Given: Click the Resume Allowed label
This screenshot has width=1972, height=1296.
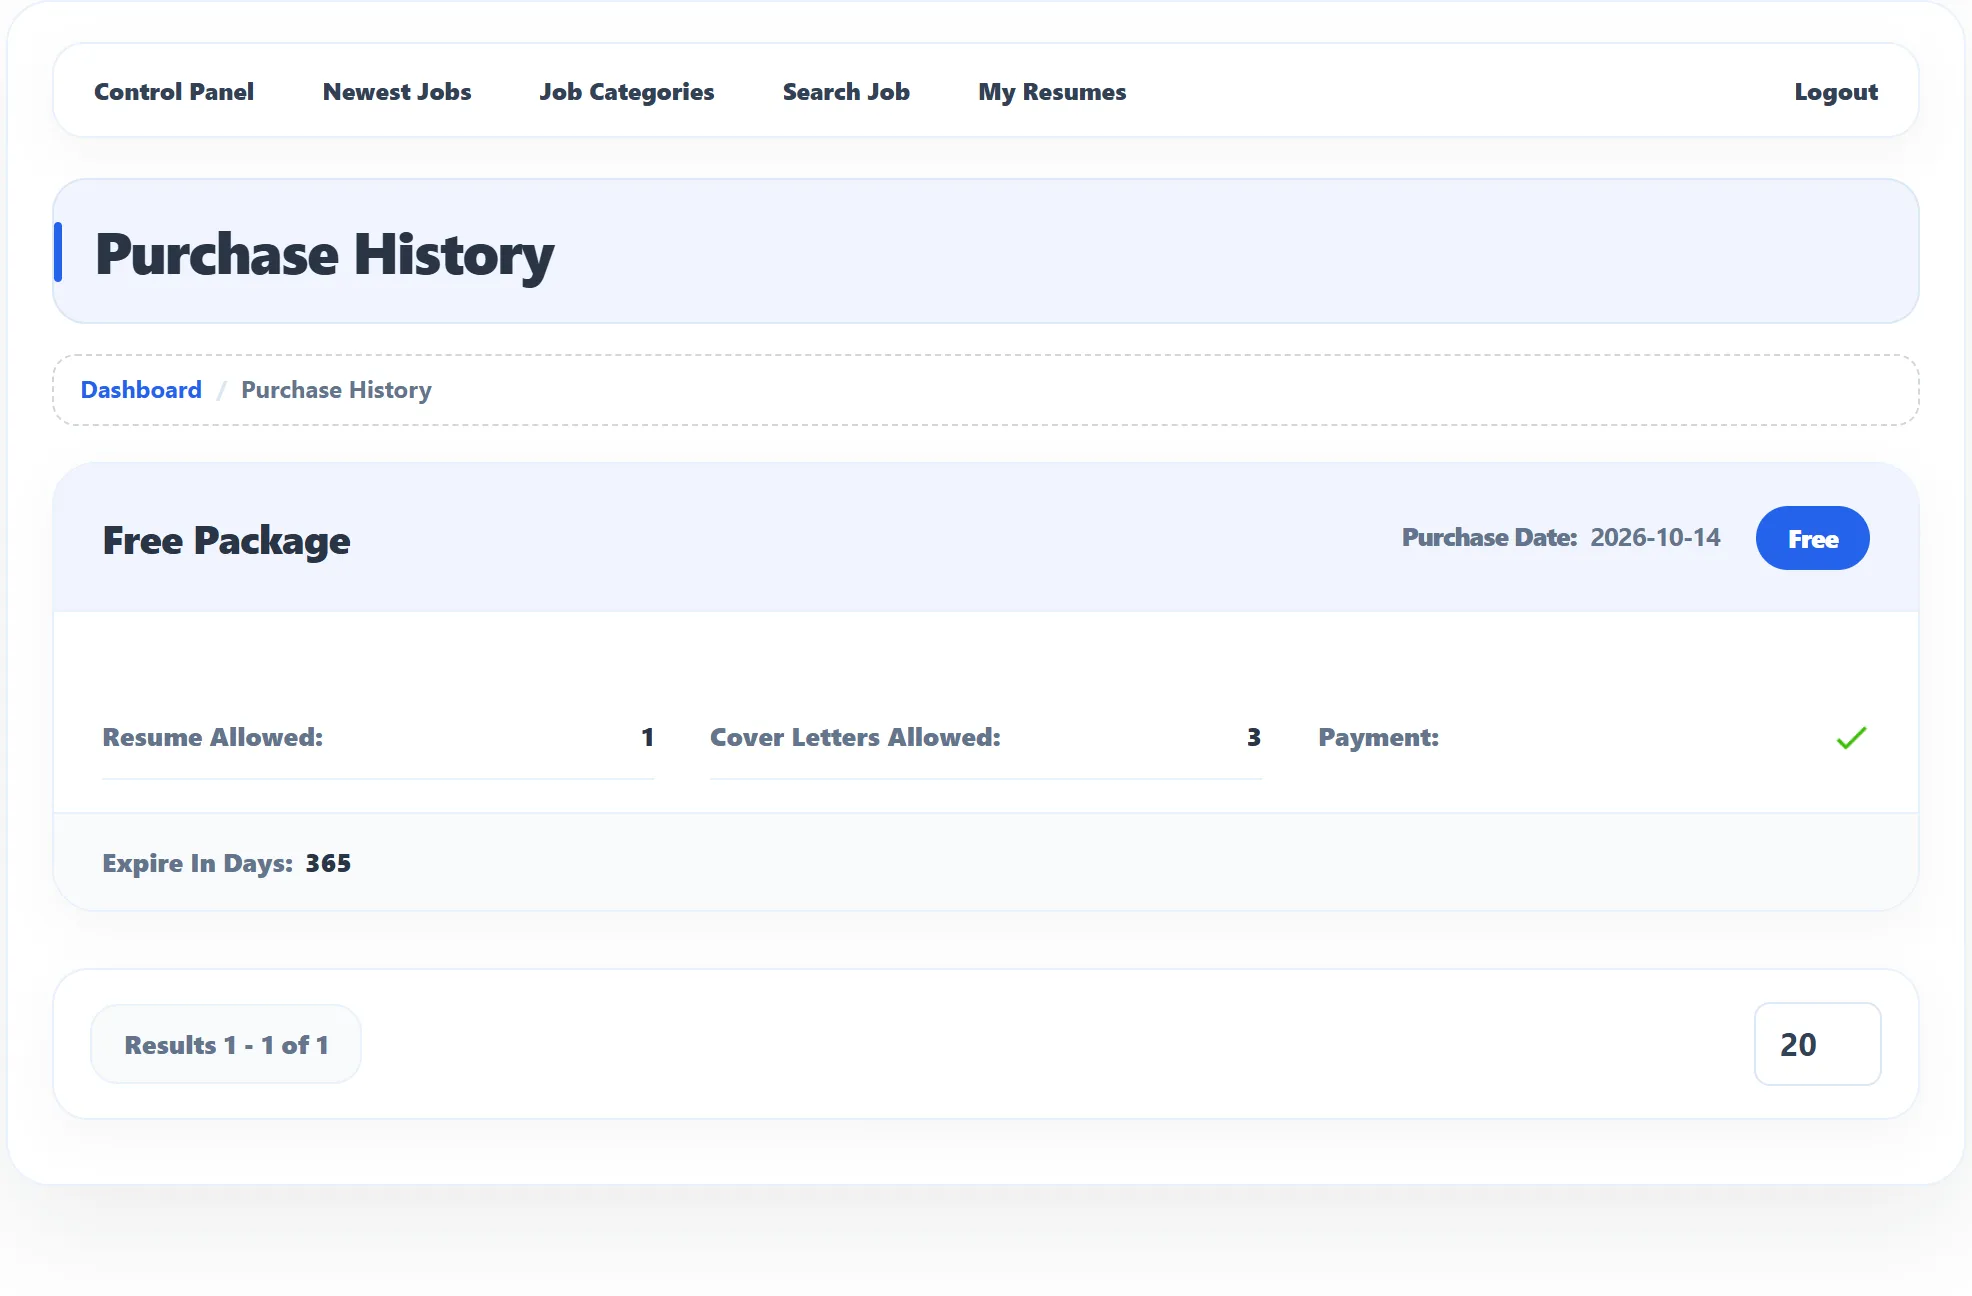Looking at the screenshot, I should click(213, 738).
